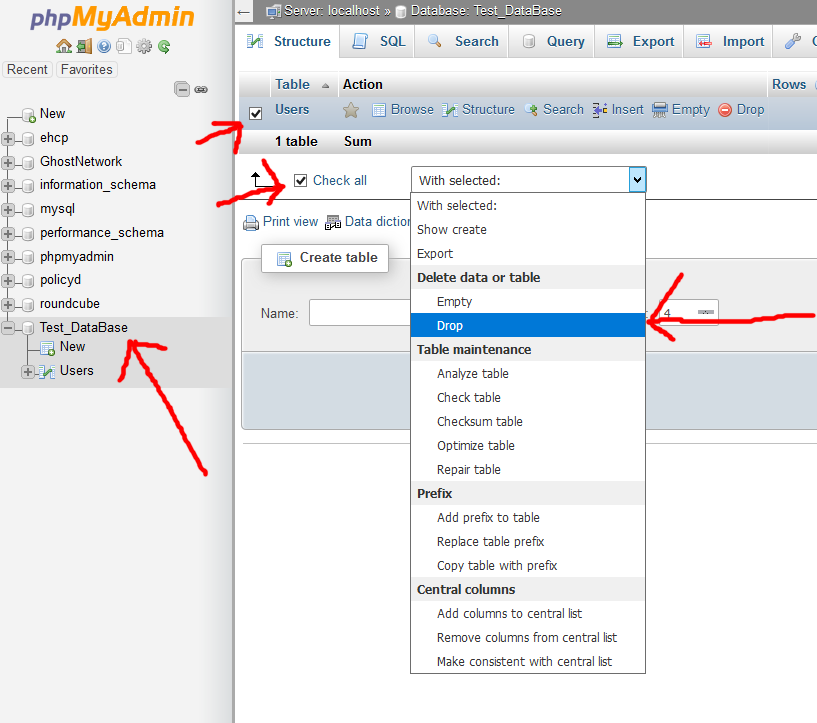817x723 pixels.
Task: Choose Drop from the dropdown list
Action: coord(450,326)
